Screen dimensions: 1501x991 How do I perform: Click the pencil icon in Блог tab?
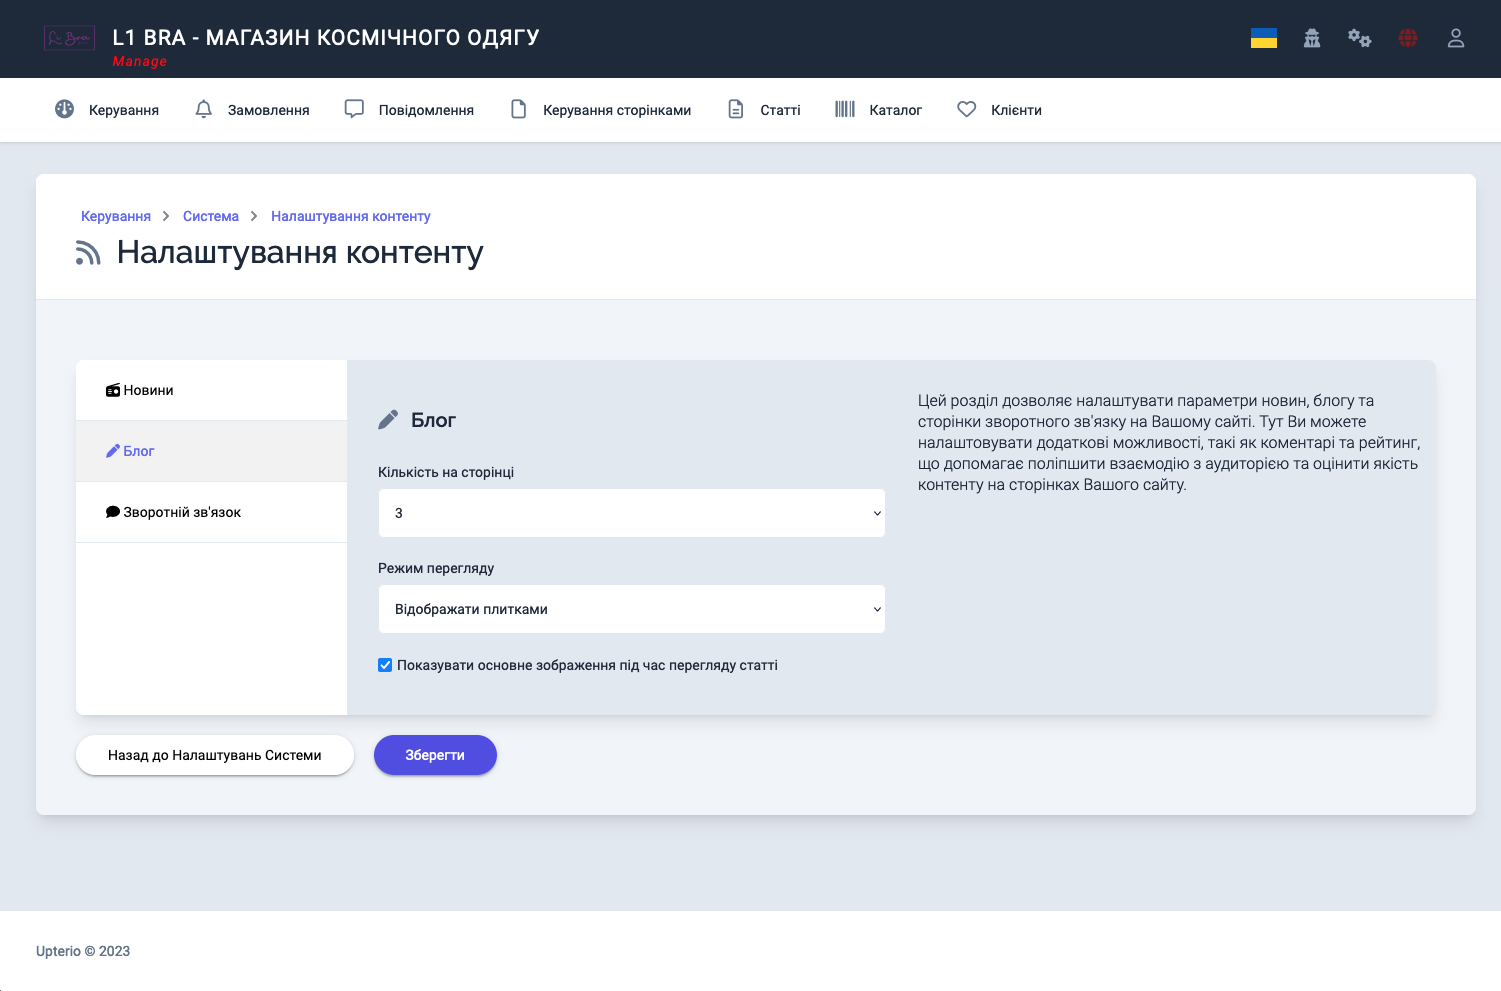pyautogui.click(x=113, y=451)
